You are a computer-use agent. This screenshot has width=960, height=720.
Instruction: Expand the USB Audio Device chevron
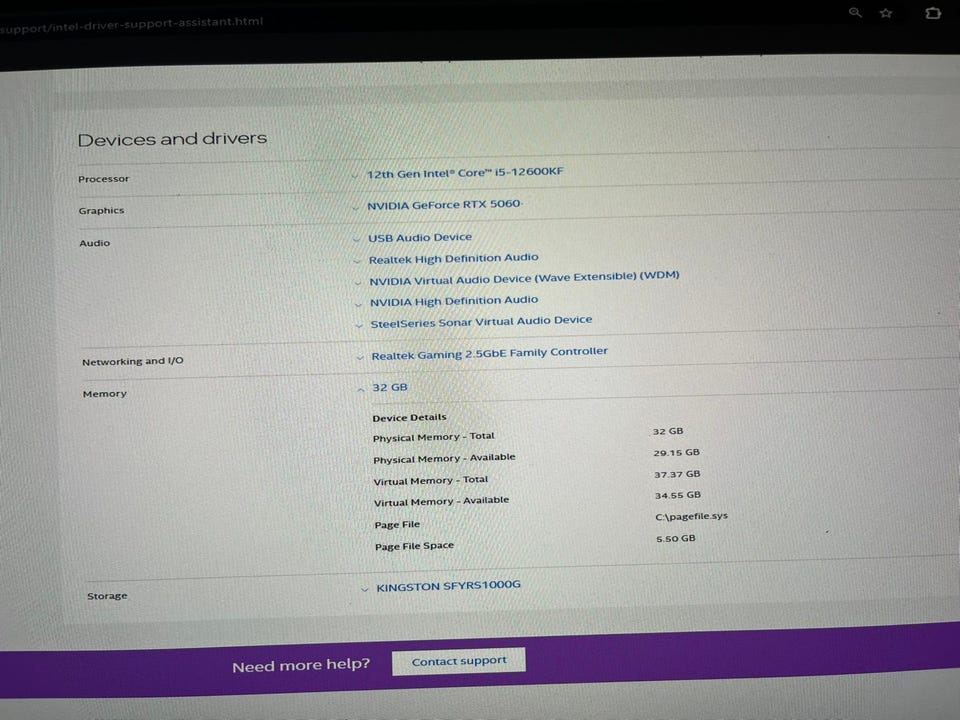pos(356,239)
